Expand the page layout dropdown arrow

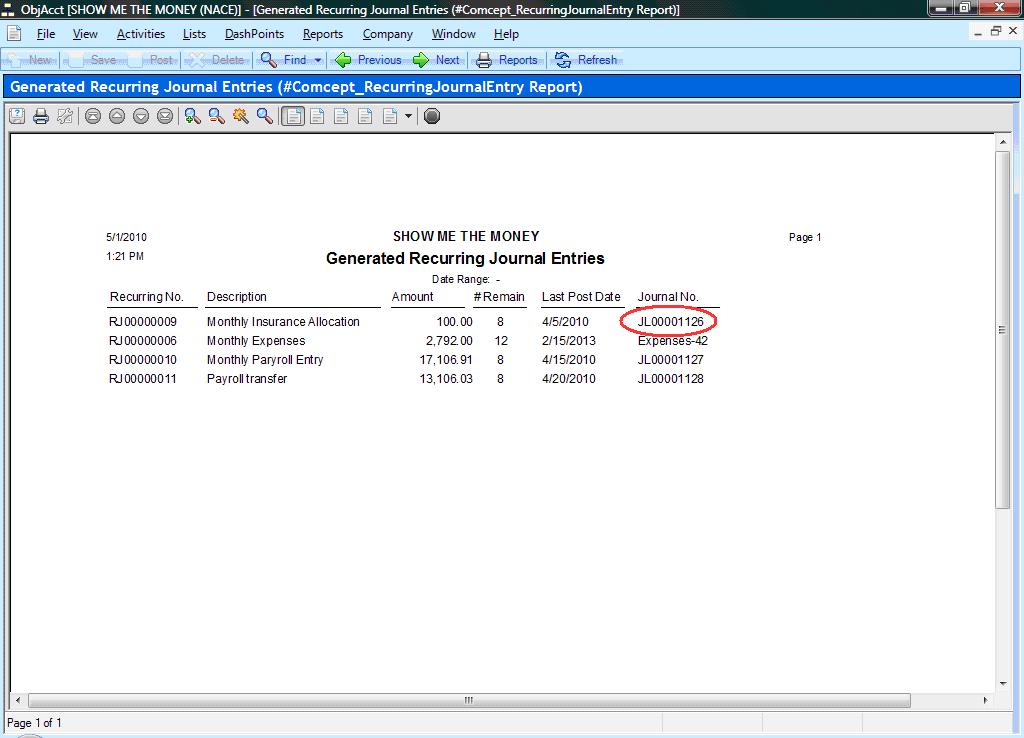(x=408, y=116)
